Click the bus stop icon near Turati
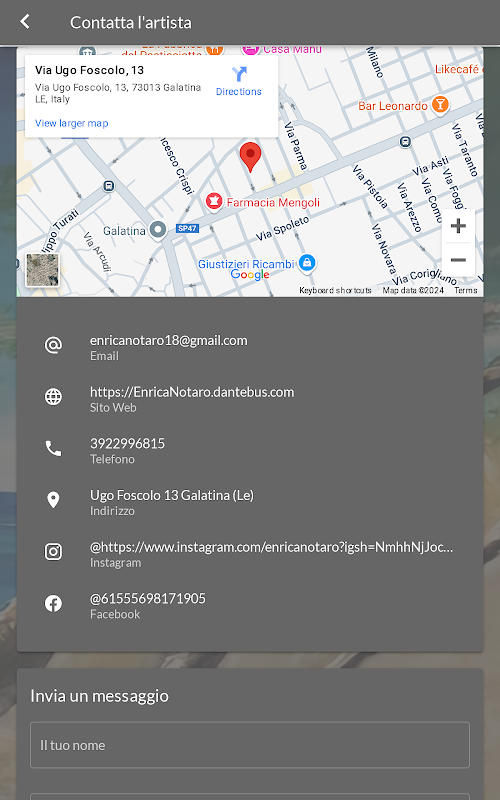500x800 pixels. pyautogui.click(x=109, y=186)
